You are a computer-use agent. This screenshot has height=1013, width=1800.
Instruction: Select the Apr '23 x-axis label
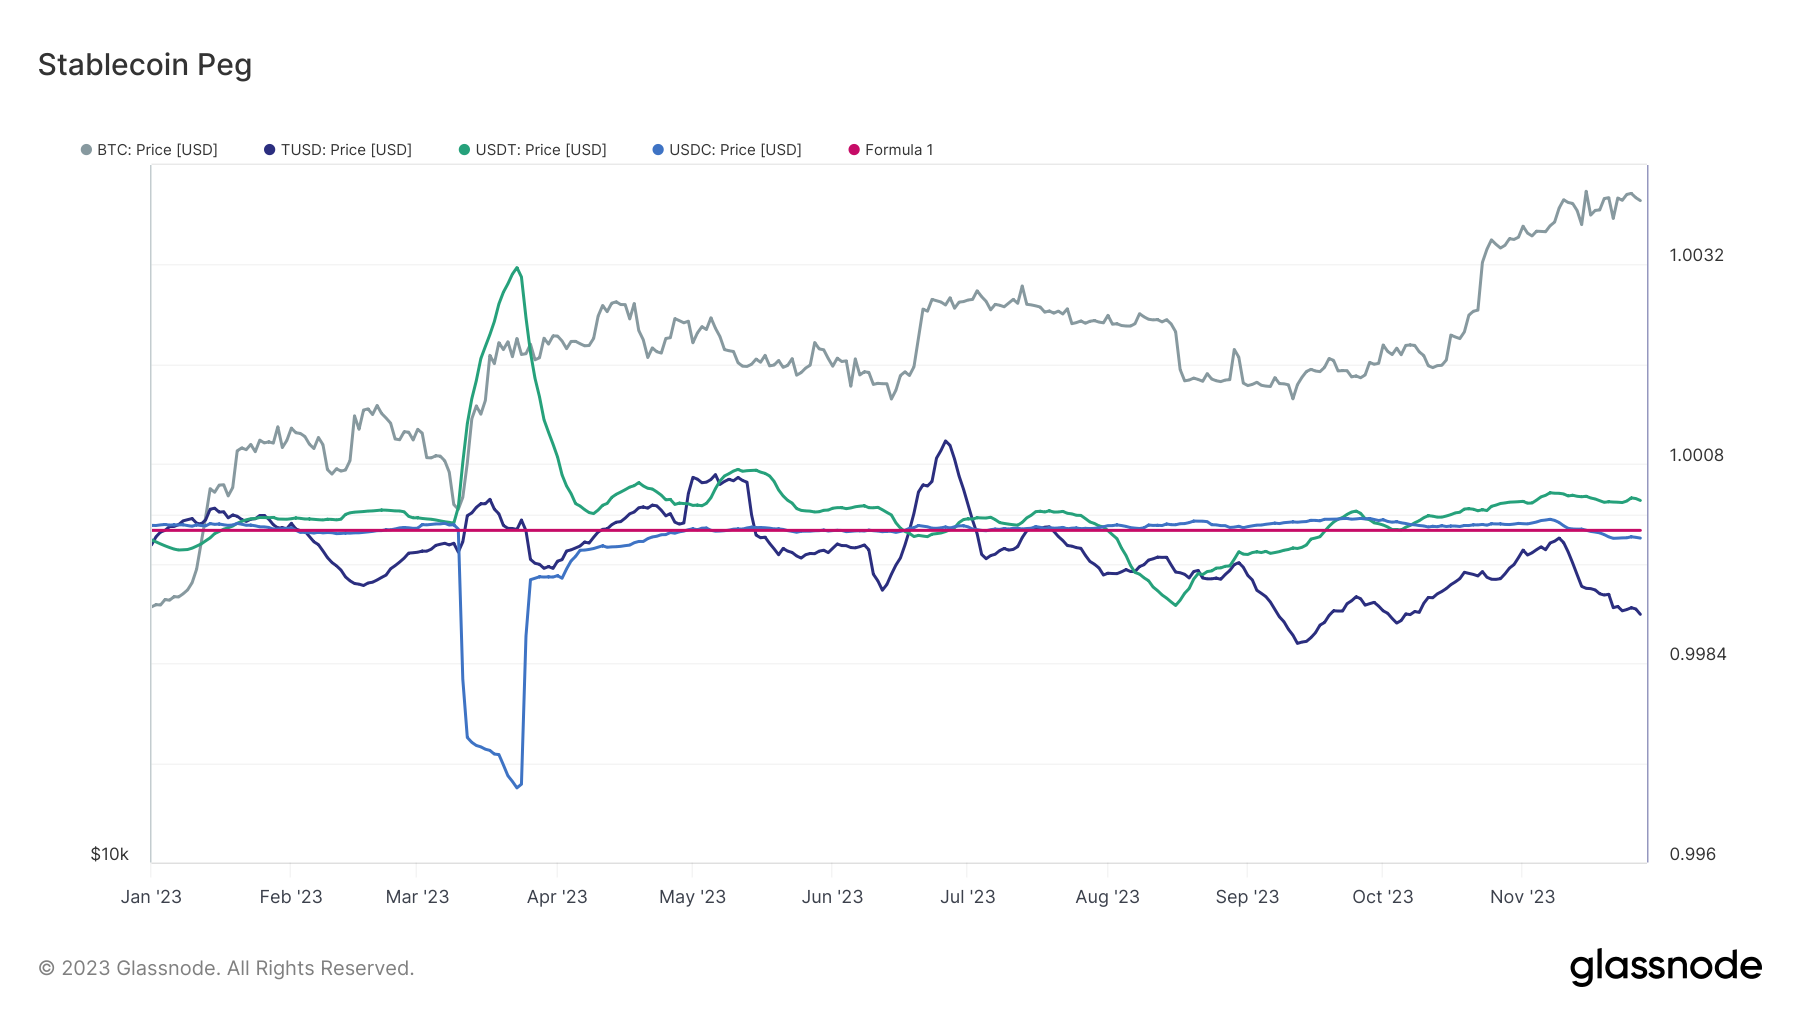(557, 897)
